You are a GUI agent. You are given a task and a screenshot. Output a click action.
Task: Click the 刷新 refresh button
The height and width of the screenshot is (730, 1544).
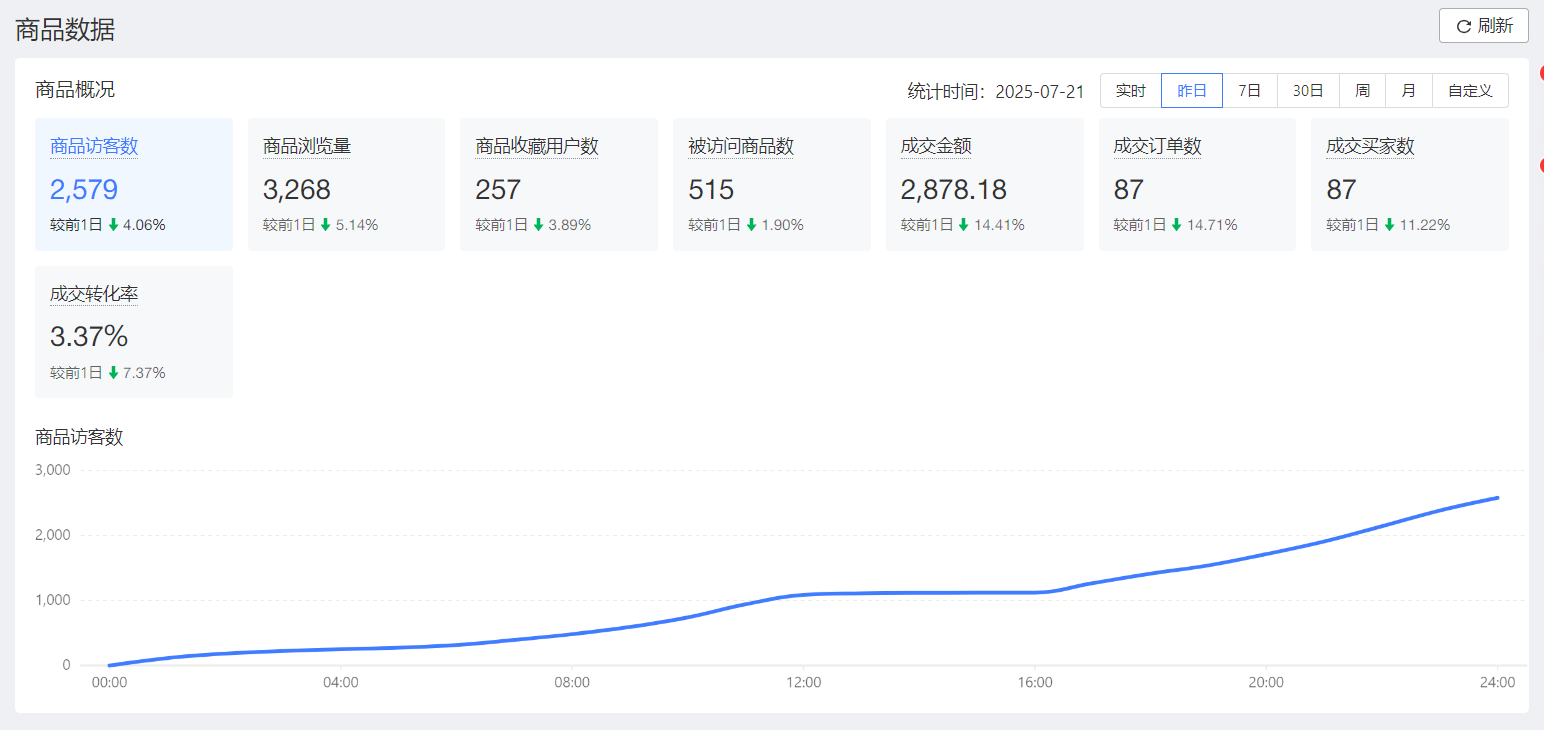pos(1483,26)
